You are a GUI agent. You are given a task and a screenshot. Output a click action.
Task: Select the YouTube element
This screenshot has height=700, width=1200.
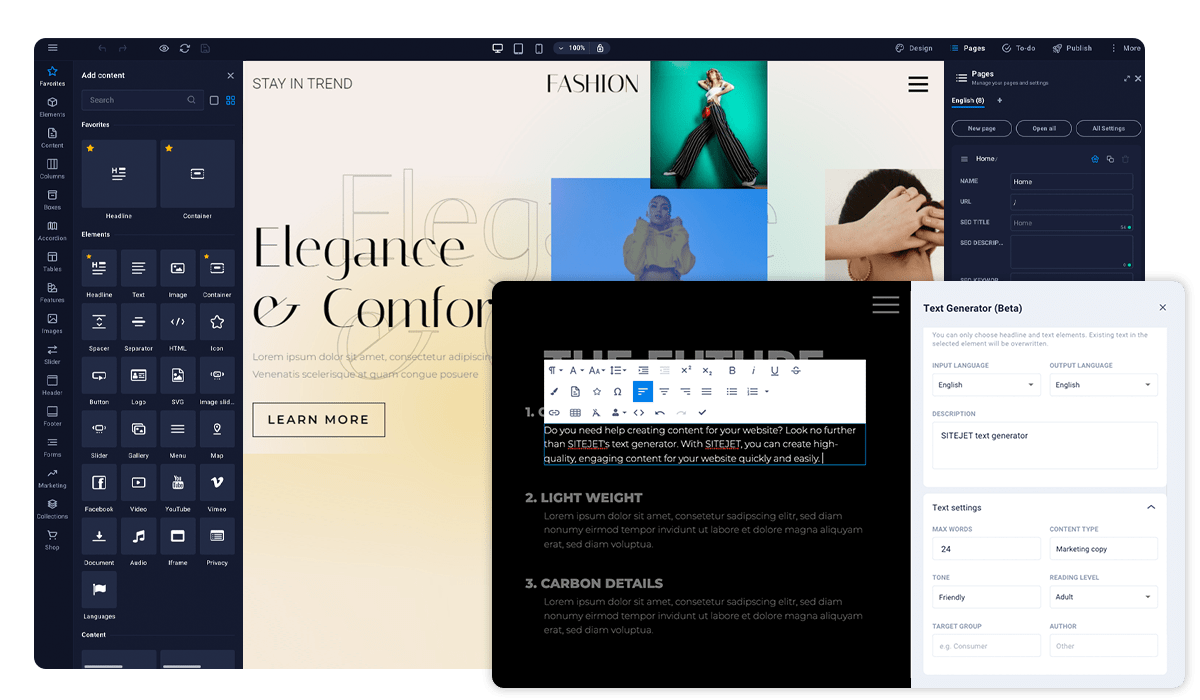pos(177,488)
